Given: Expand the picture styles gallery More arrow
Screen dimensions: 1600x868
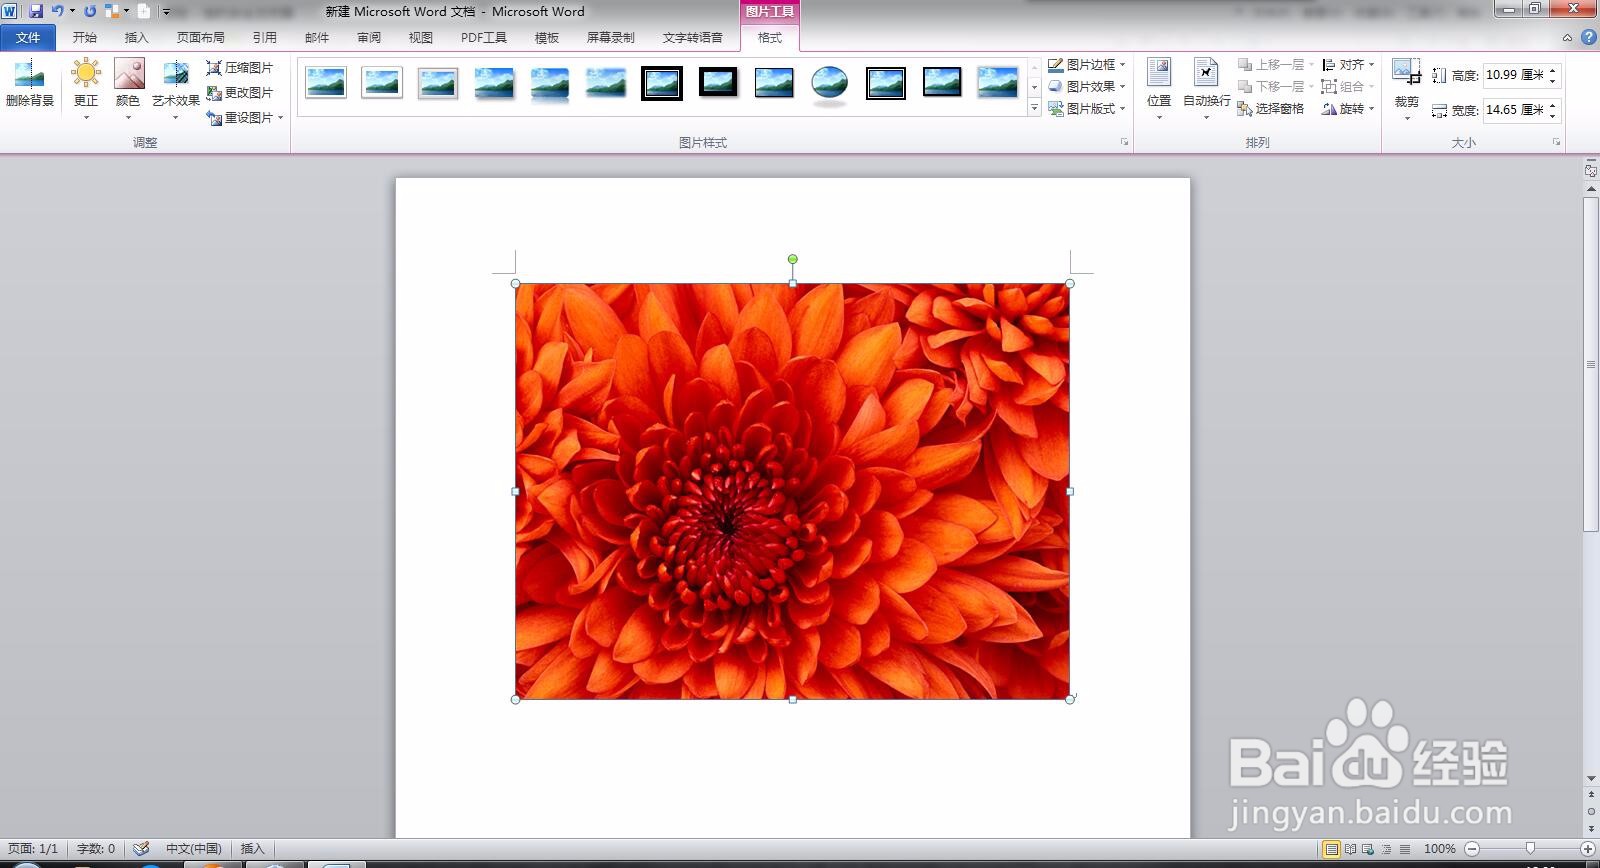Looking at the screenshot, I should 1034,108.
